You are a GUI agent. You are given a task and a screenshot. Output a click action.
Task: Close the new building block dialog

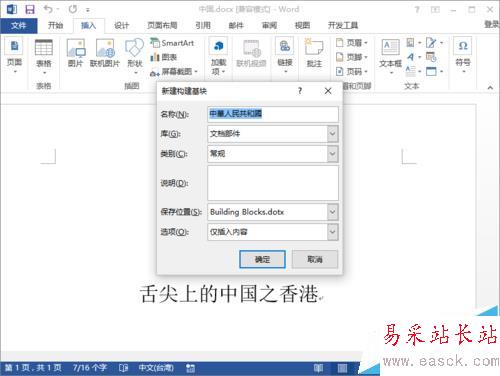tap(328, 91)
